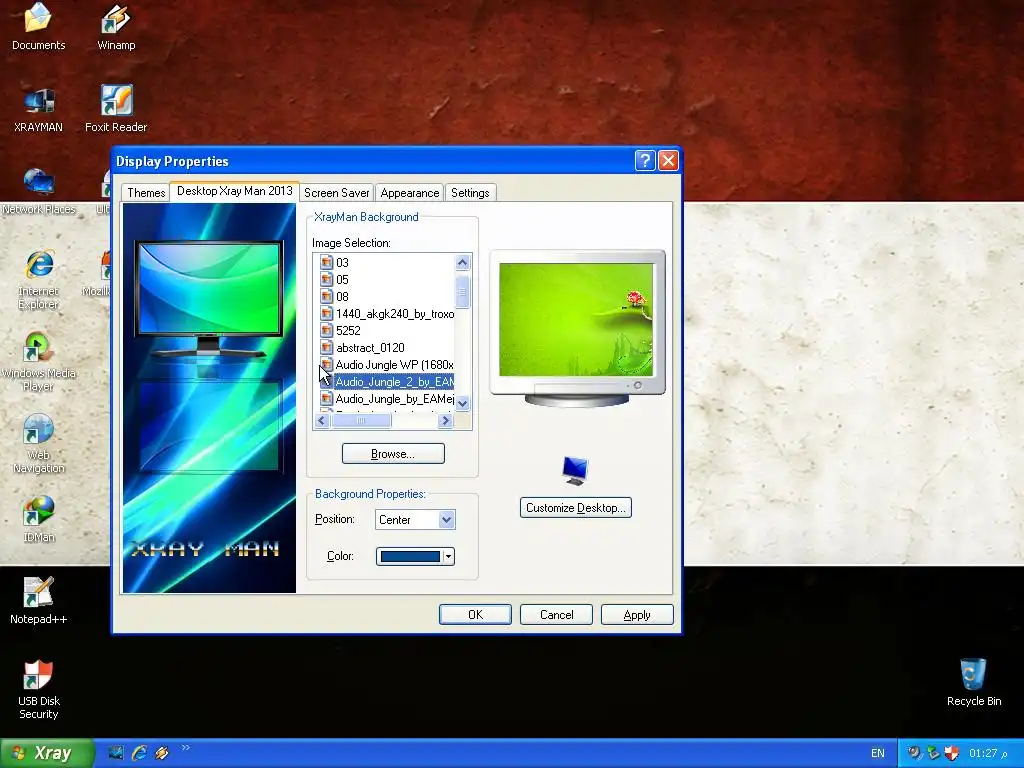Open Windows Media Player shortcut
The height and width of the screenshot is (768, 1024).
[39, 361]
